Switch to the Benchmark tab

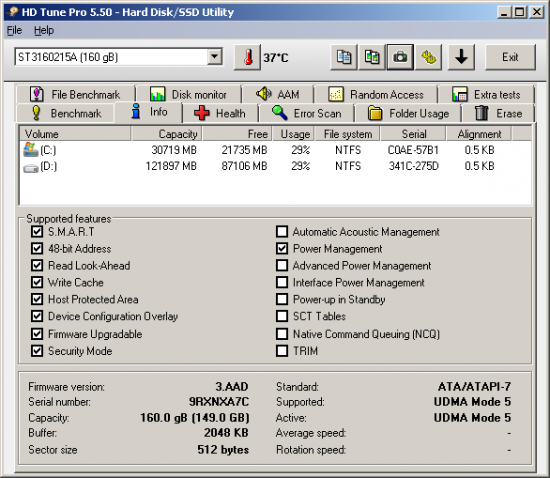point(65,113)
